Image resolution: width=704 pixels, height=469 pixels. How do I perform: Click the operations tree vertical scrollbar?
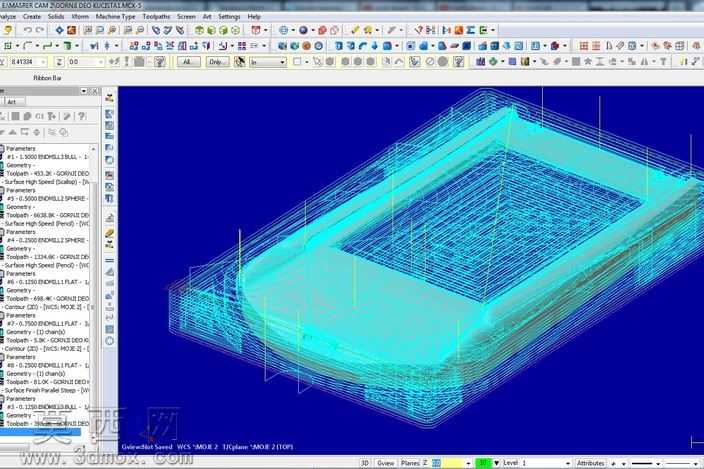[x=93, y=292]
